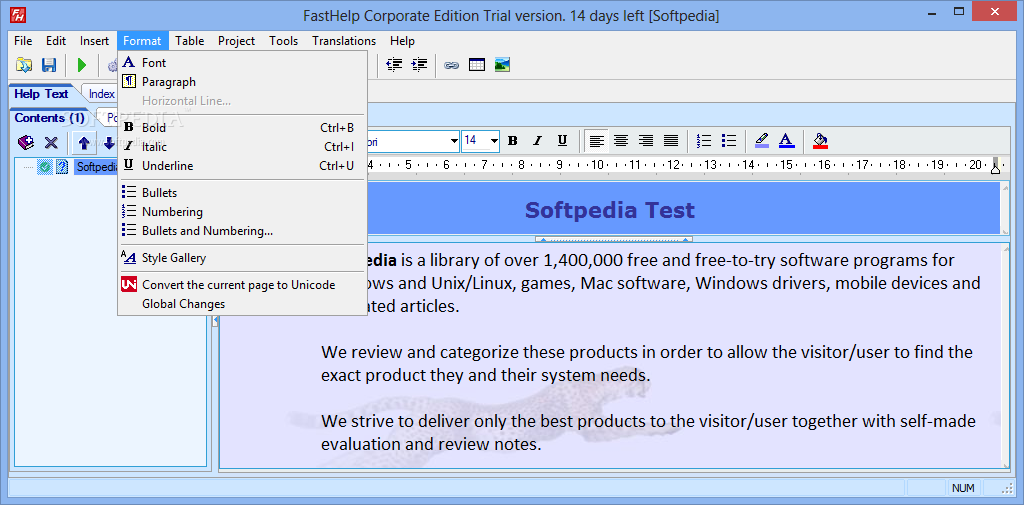Viewport: 1024px width, 505px height.
Task: Click the question mark topic page icon
Action: pyautogui.click(x=62, y=167)
